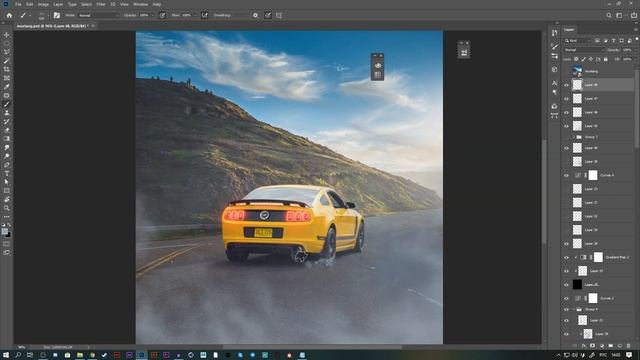Open the Image menu

(43, 4)
